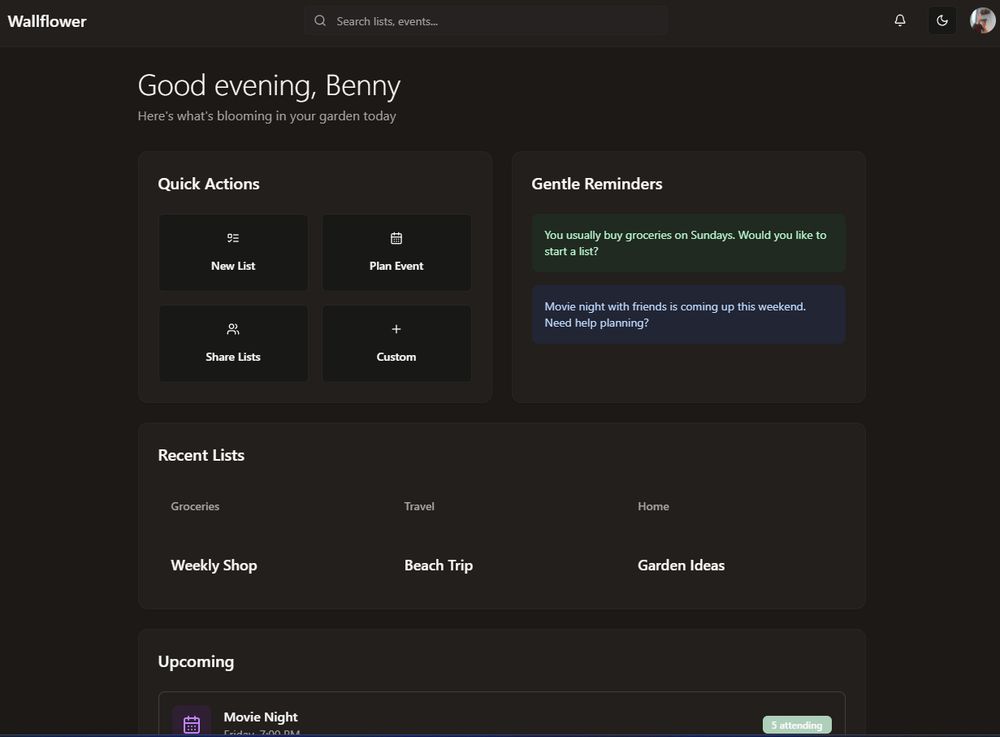Focus the Search lists, events field
The height and width of the screenshot is (737, 1000).
click(x=486, y=21)
